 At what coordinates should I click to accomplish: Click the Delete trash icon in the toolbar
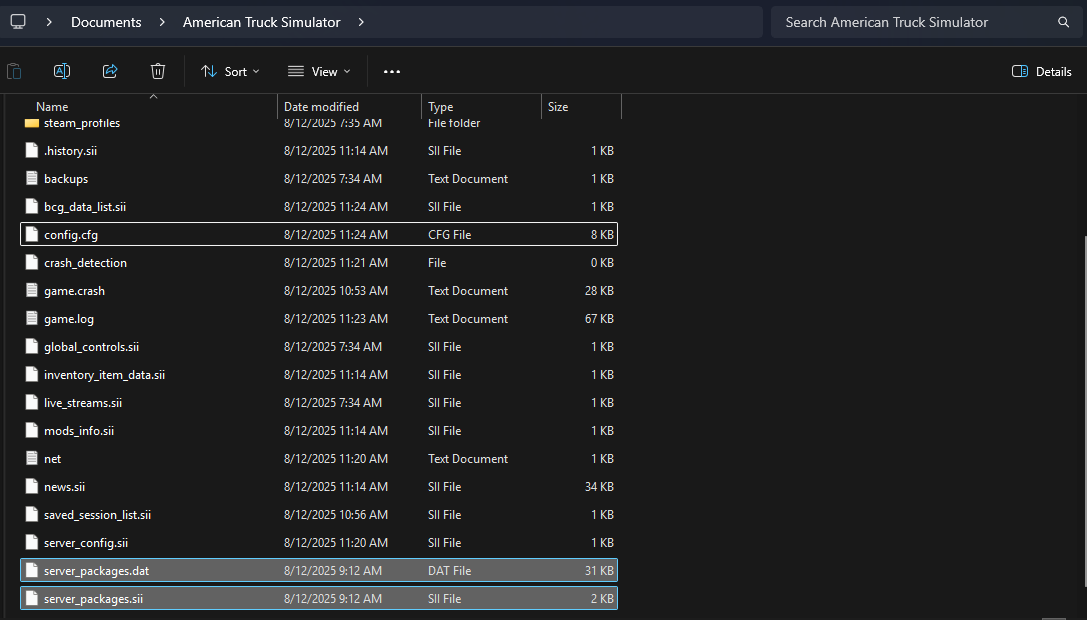(158, 71)
